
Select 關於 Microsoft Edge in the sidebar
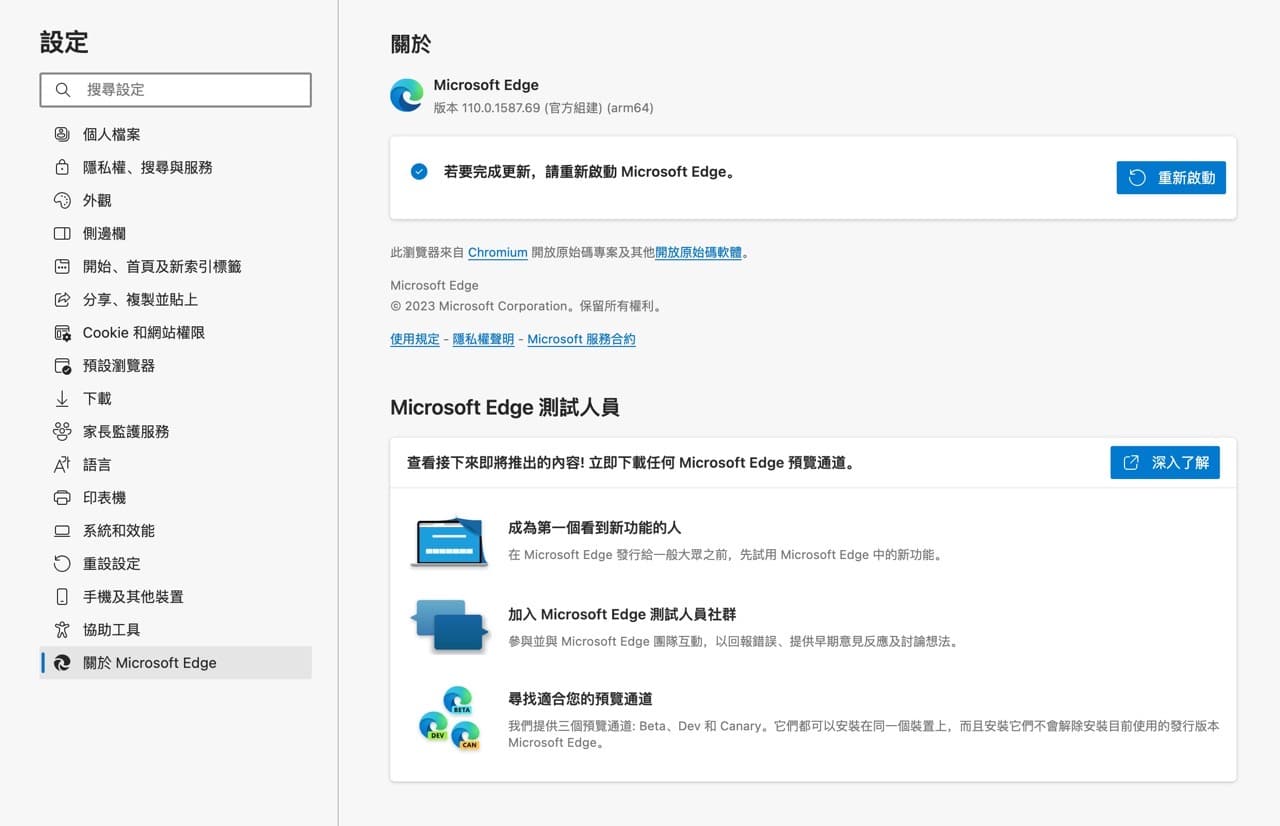[176, 662]
